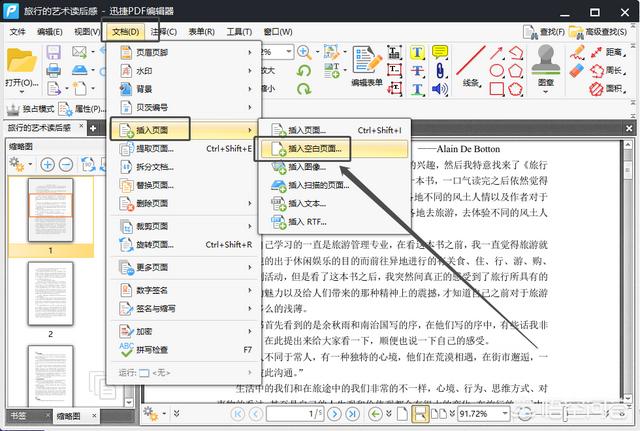Viewport: 640px width, 431px height.
Task: Choose Insert Image menu entry
Action: tap(334, 167)
